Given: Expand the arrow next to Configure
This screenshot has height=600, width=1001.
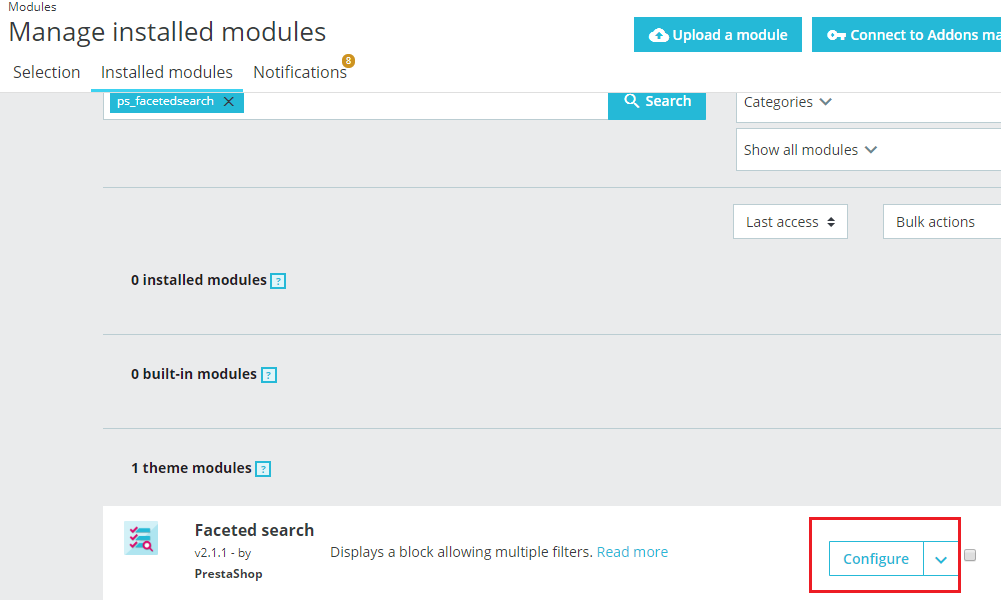Looking at the screenshot, I should [x=941, y=559].
